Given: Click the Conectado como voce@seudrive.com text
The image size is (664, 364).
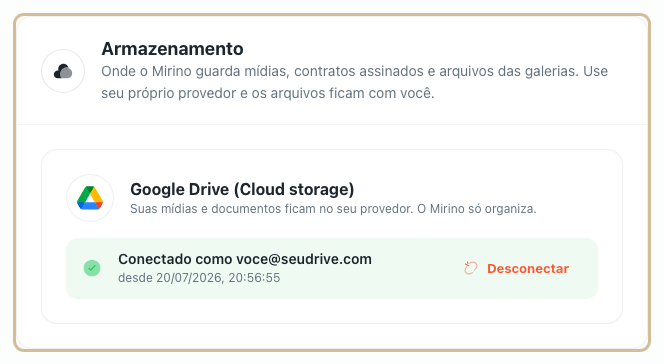Looking at the screenshot, I should [245, 259].
